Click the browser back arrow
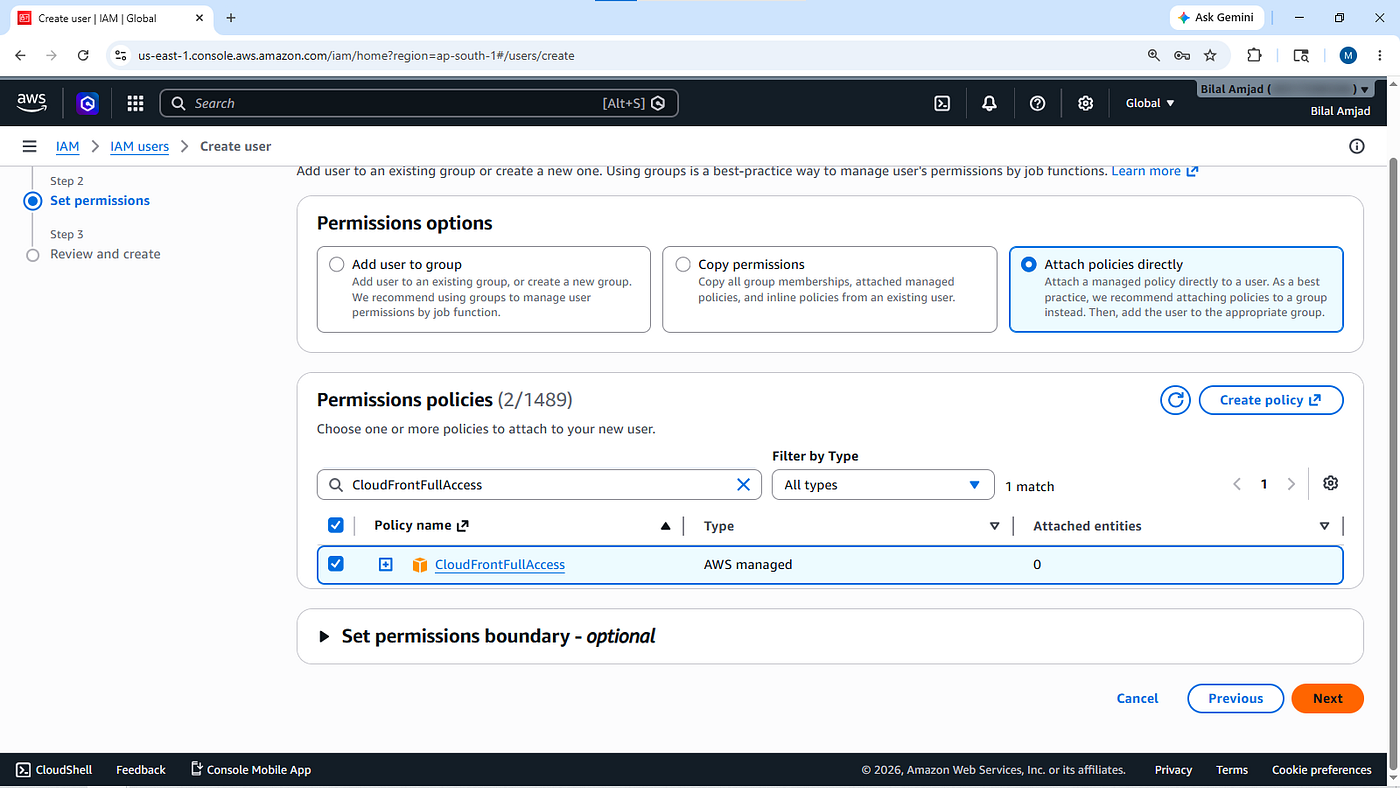The image size is (1400, 788). [21, 56]
